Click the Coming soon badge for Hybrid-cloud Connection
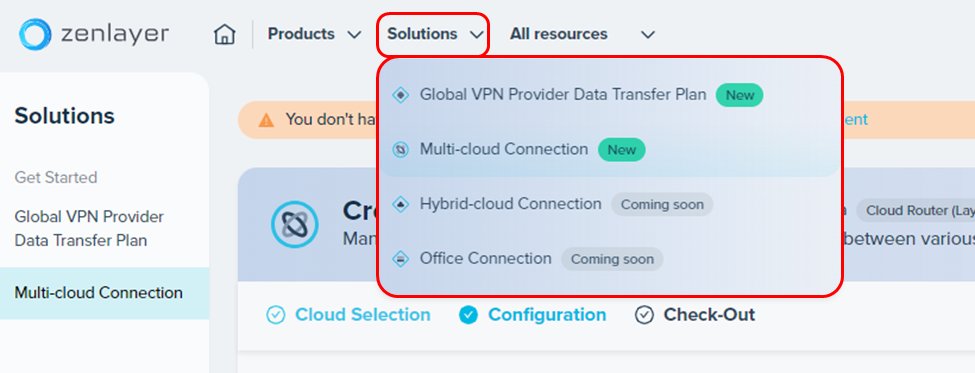The image size is (975, 373). point(662,205)
